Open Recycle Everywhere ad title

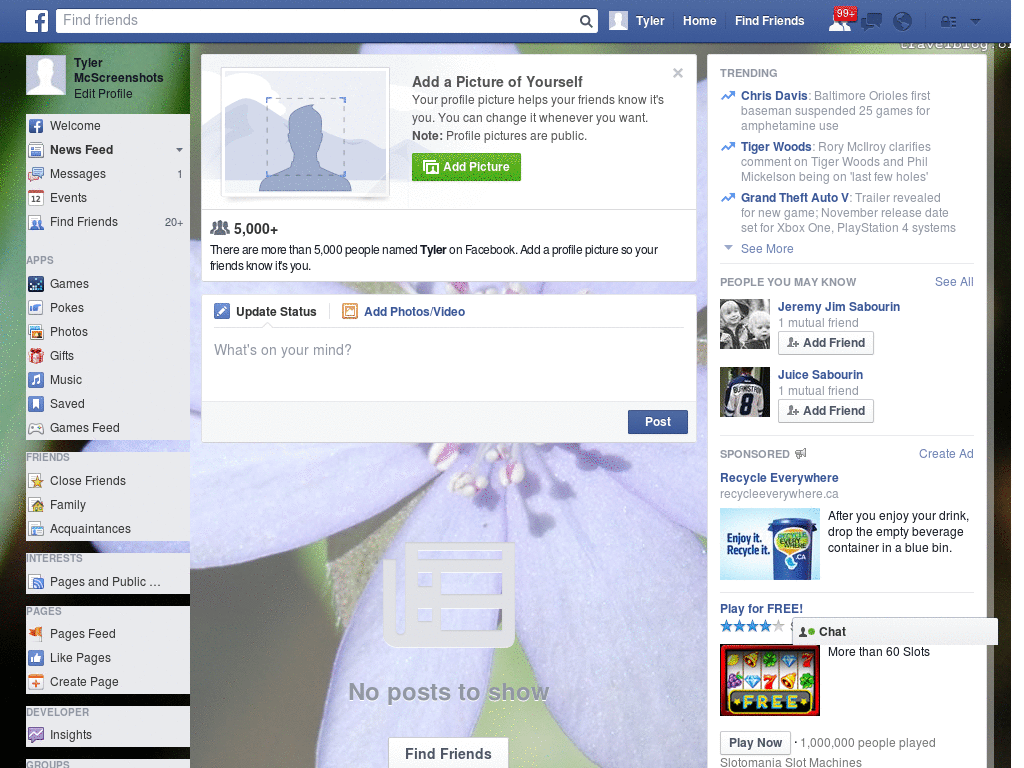[x=779, y=478]
